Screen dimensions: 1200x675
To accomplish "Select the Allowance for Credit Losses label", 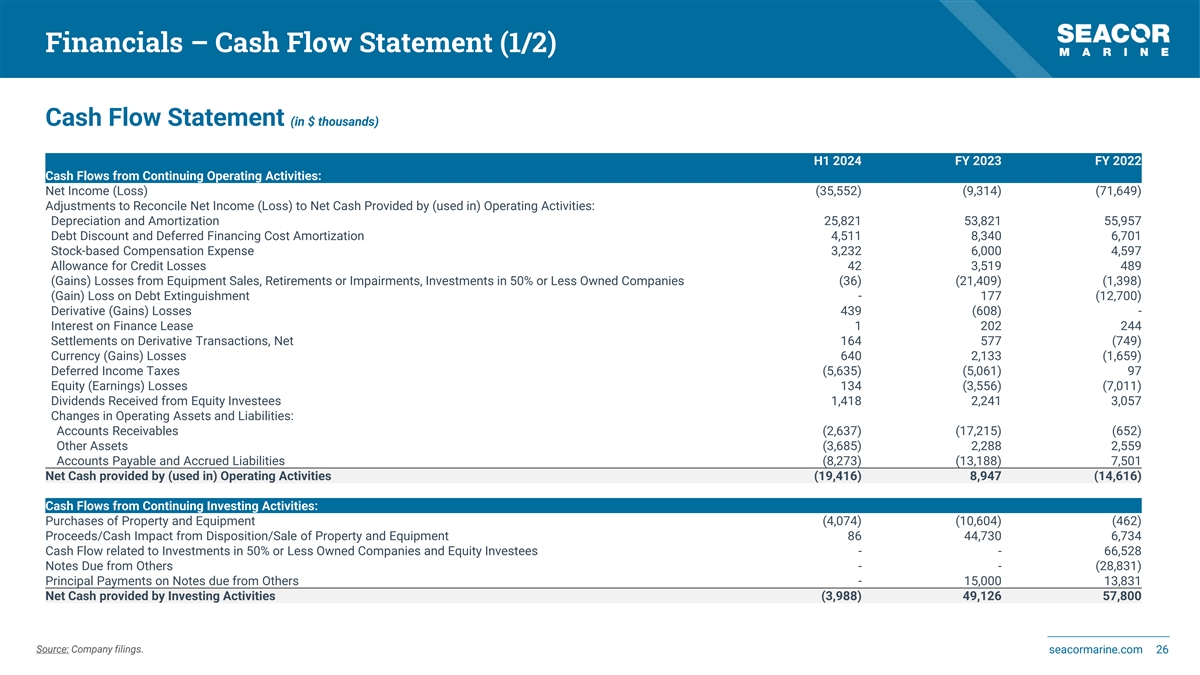I will click(128, 266).
